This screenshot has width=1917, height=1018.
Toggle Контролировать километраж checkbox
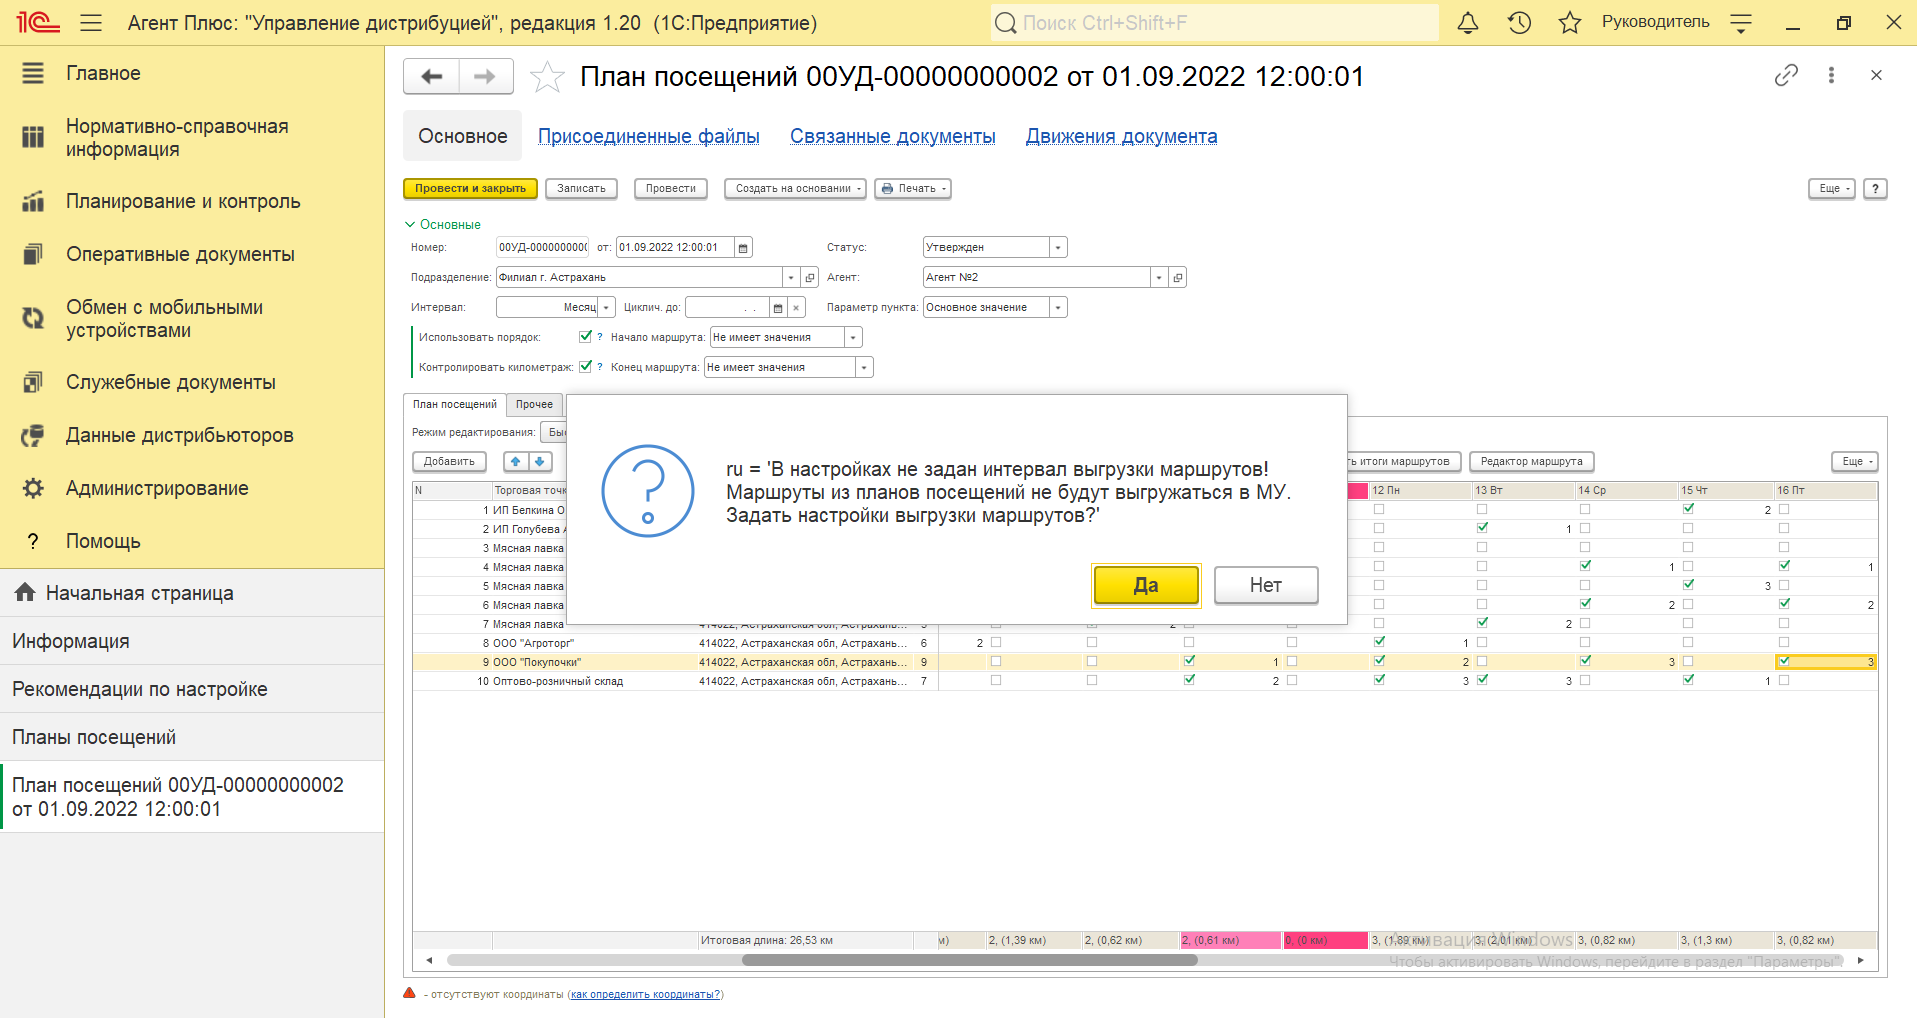(585, 366)
